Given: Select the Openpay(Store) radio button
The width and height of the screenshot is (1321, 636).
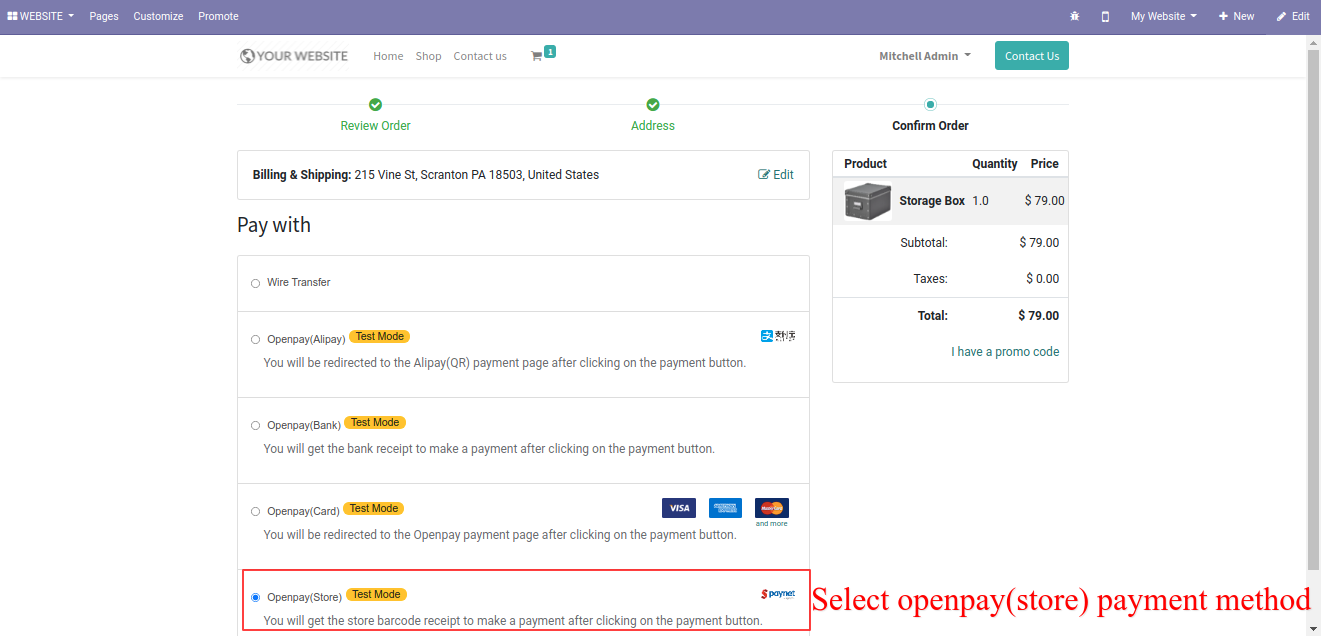Looking at the screenshot, I should (255, 598).
